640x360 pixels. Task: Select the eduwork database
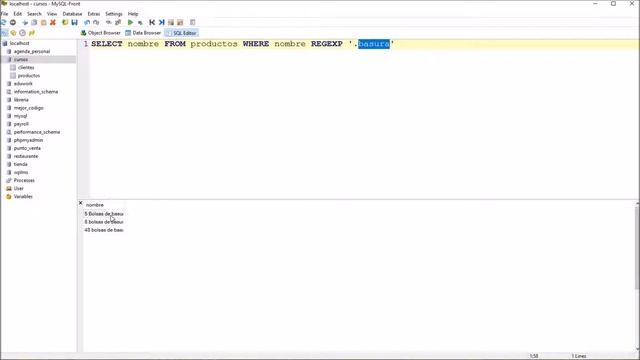[x=23, y=84]
